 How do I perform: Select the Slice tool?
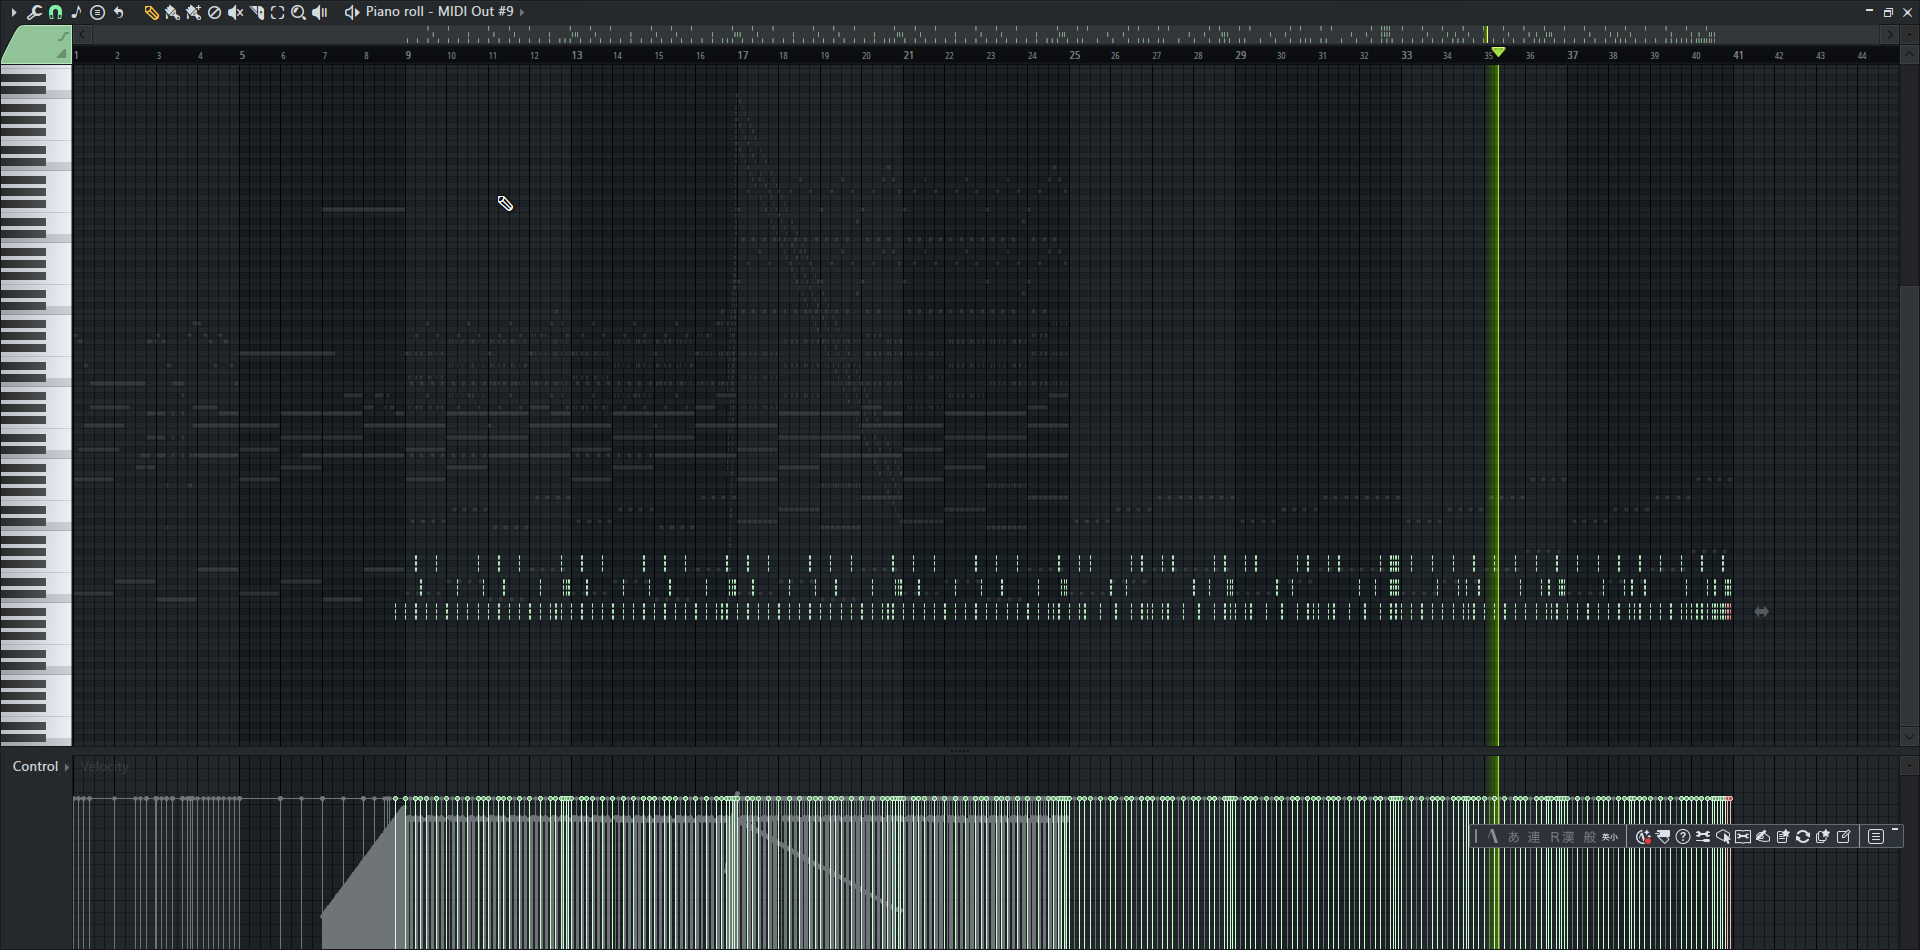[257, 12]
